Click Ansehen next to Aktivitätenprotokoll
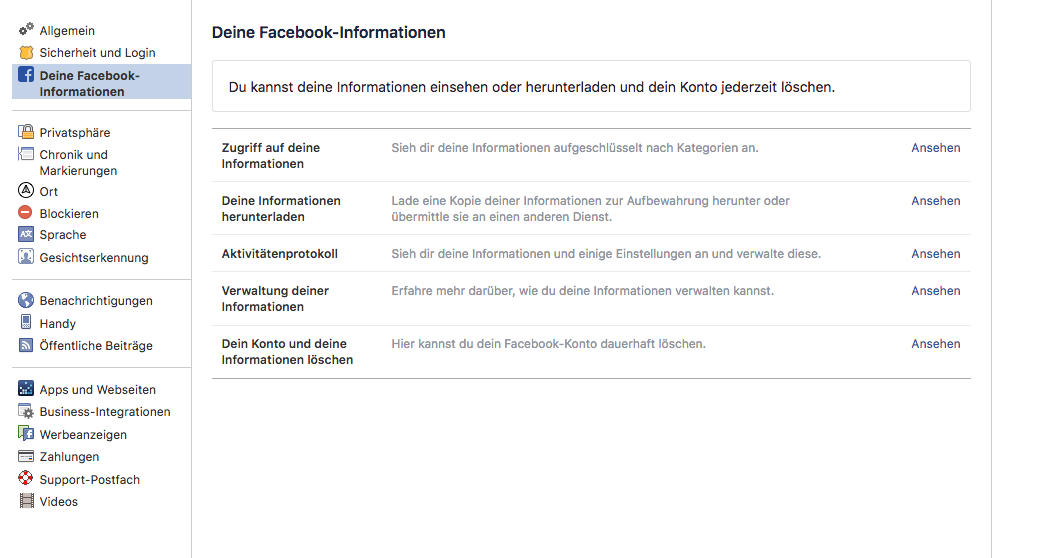Image resolution: width=1038 pixels, height=558 pixels. pos(935,253)
